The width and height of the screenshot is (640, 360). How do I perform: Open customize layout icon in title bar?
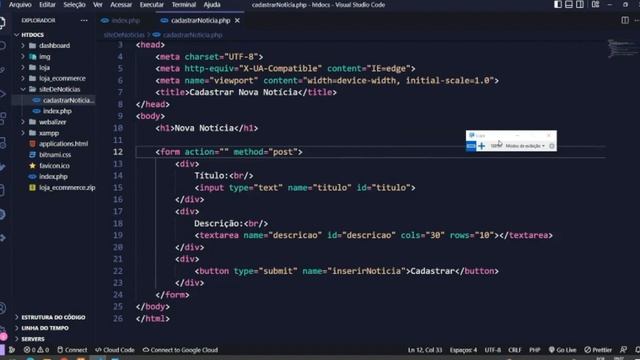coord(596,4)
